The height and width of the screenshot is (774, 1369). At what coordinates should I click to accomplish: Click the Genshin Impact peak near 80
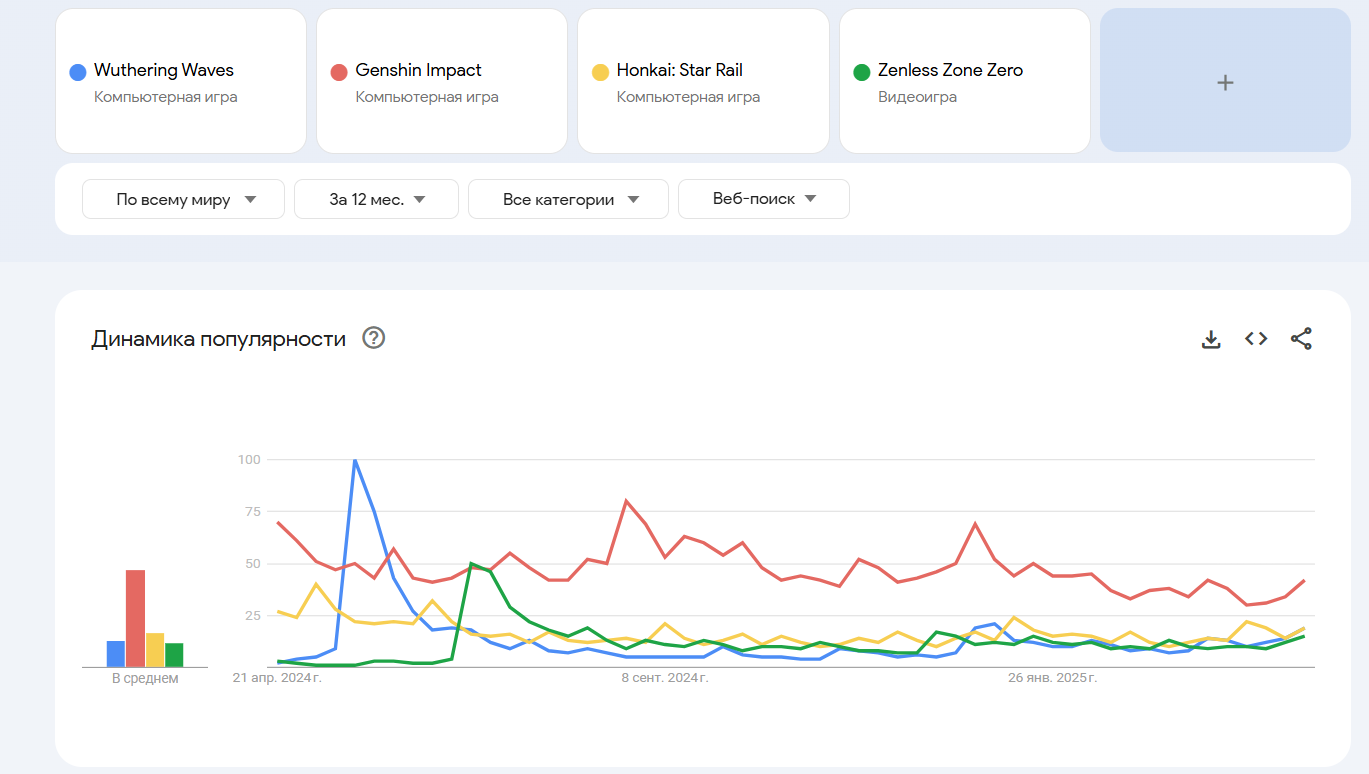pos(626,501)
